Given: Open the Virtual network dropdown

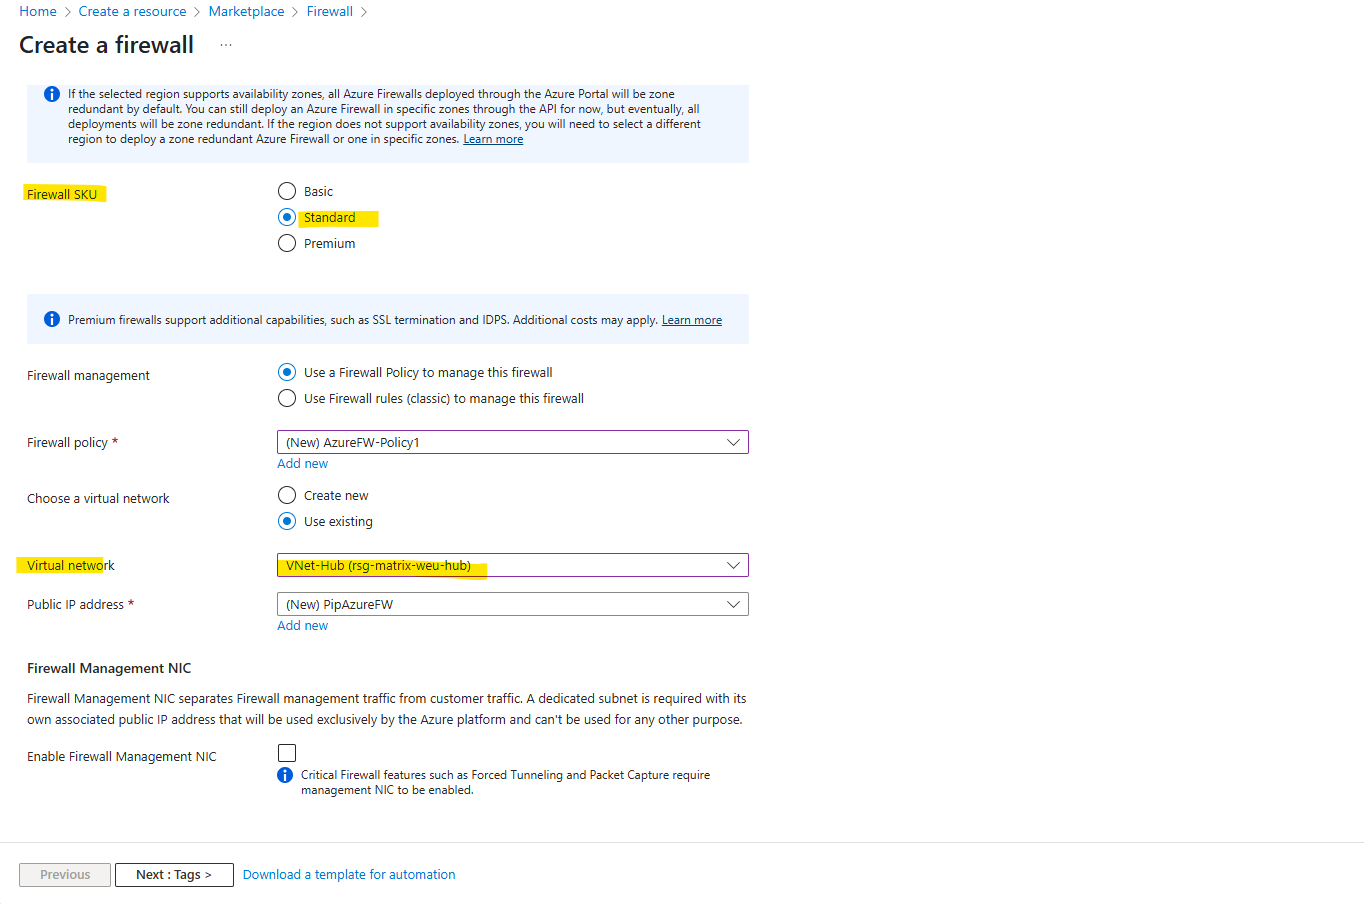Looking at the screenshot, I should coord(512,565).
